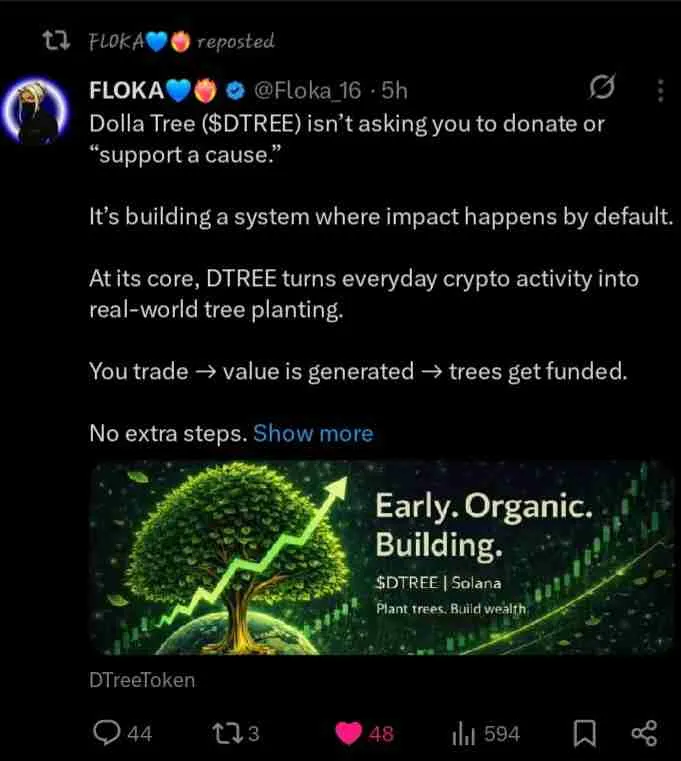Image resolution: width=681 pixels, height=761 pixels.
Task: Click the repost arrows beside 'reposted'
Action: [59, 41]
